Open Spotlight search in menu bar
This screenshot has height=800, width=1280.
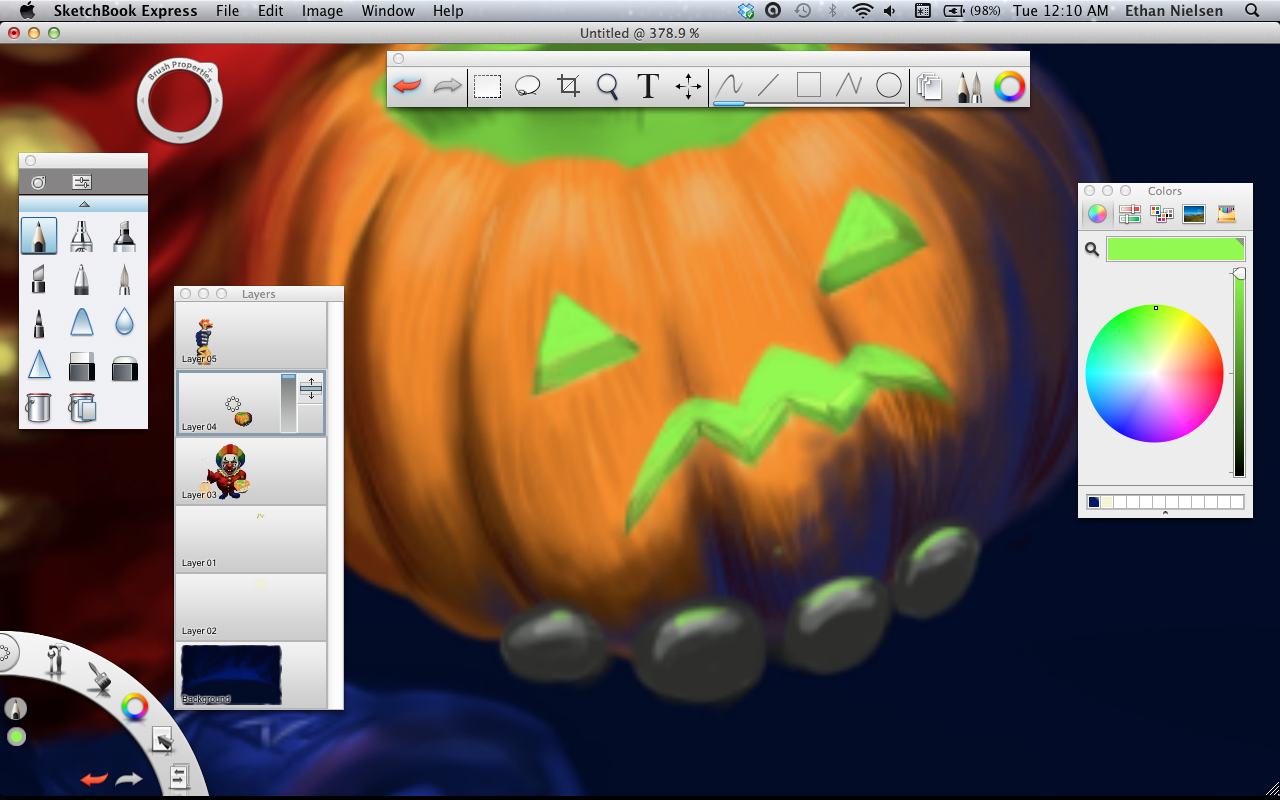[x=1252, y=11]
